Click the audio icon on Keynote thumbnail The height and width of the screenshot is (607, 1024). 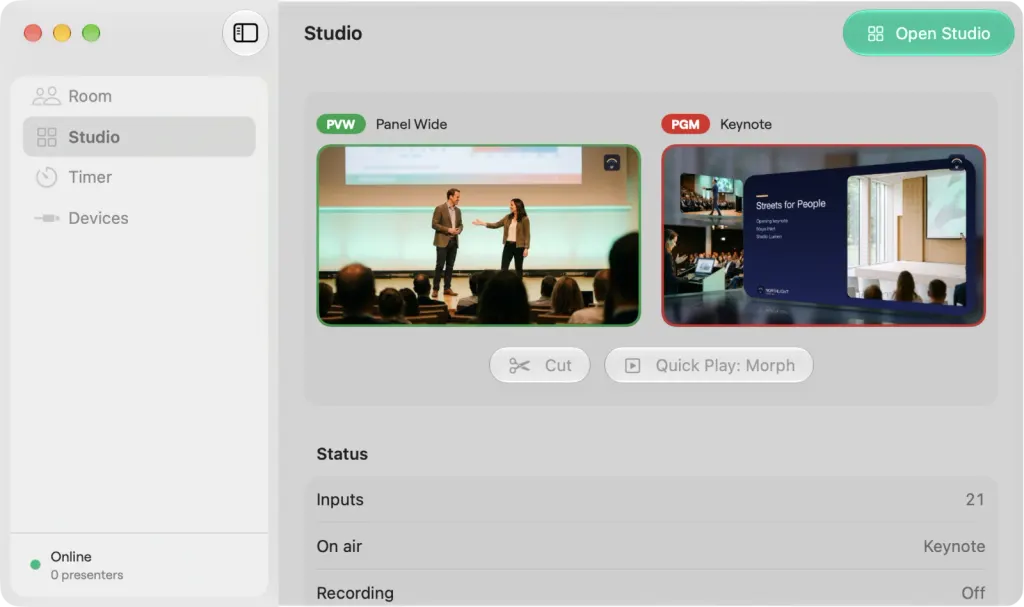point(956,163)
